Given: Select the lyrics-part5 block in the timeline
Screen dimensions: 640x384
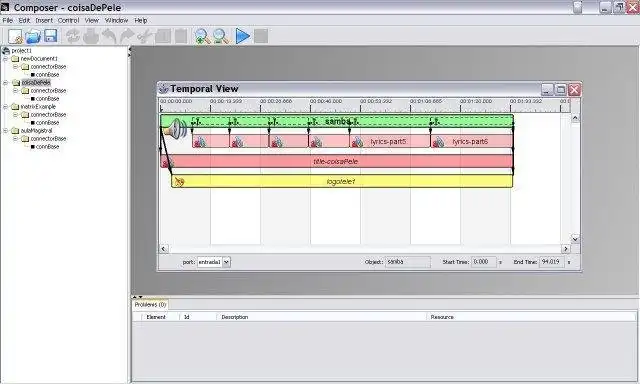Looking at the screenshot, I should 390,141.
